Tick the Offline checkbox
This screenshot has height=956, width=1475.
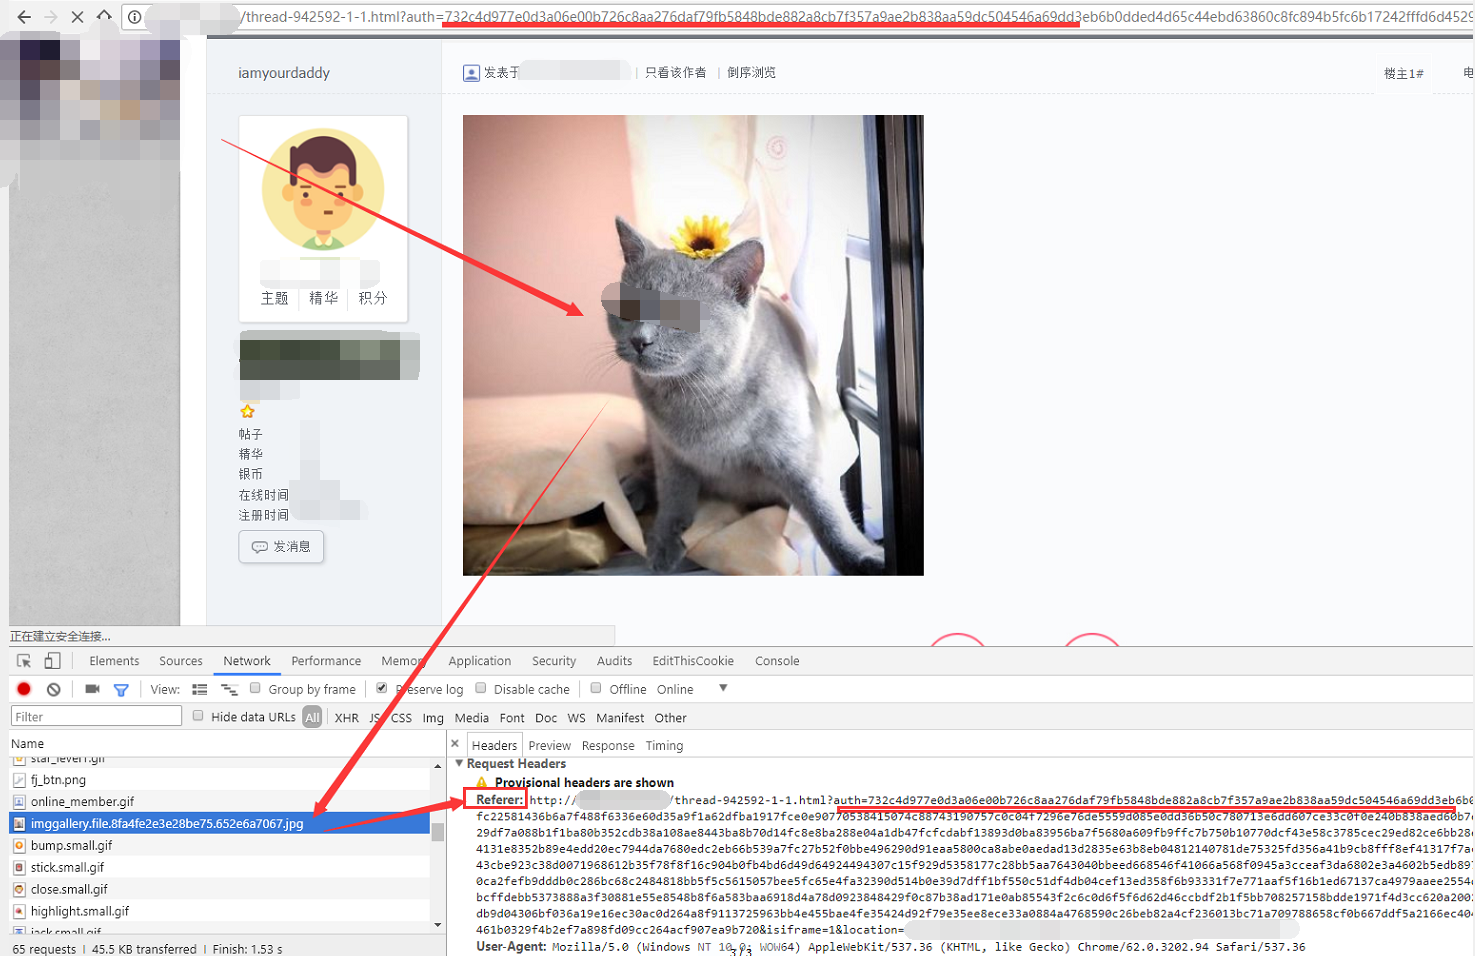click(596, 688)
